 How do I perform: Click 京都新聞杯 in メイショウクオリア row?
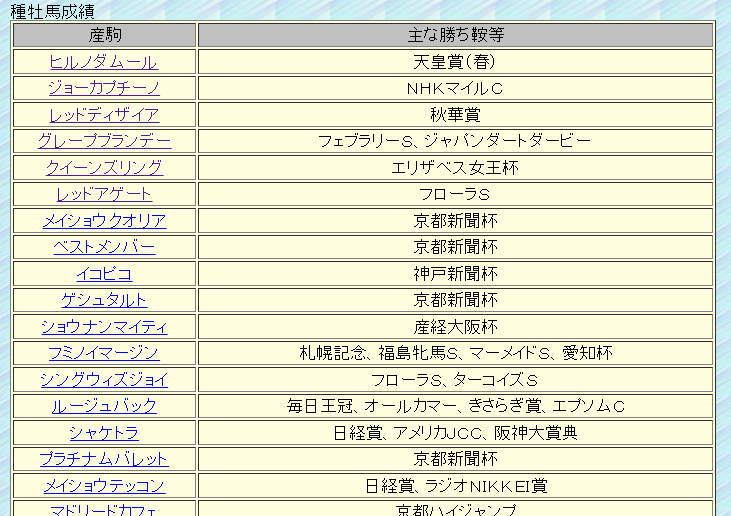pyautogui.click(x=455, y=221)
